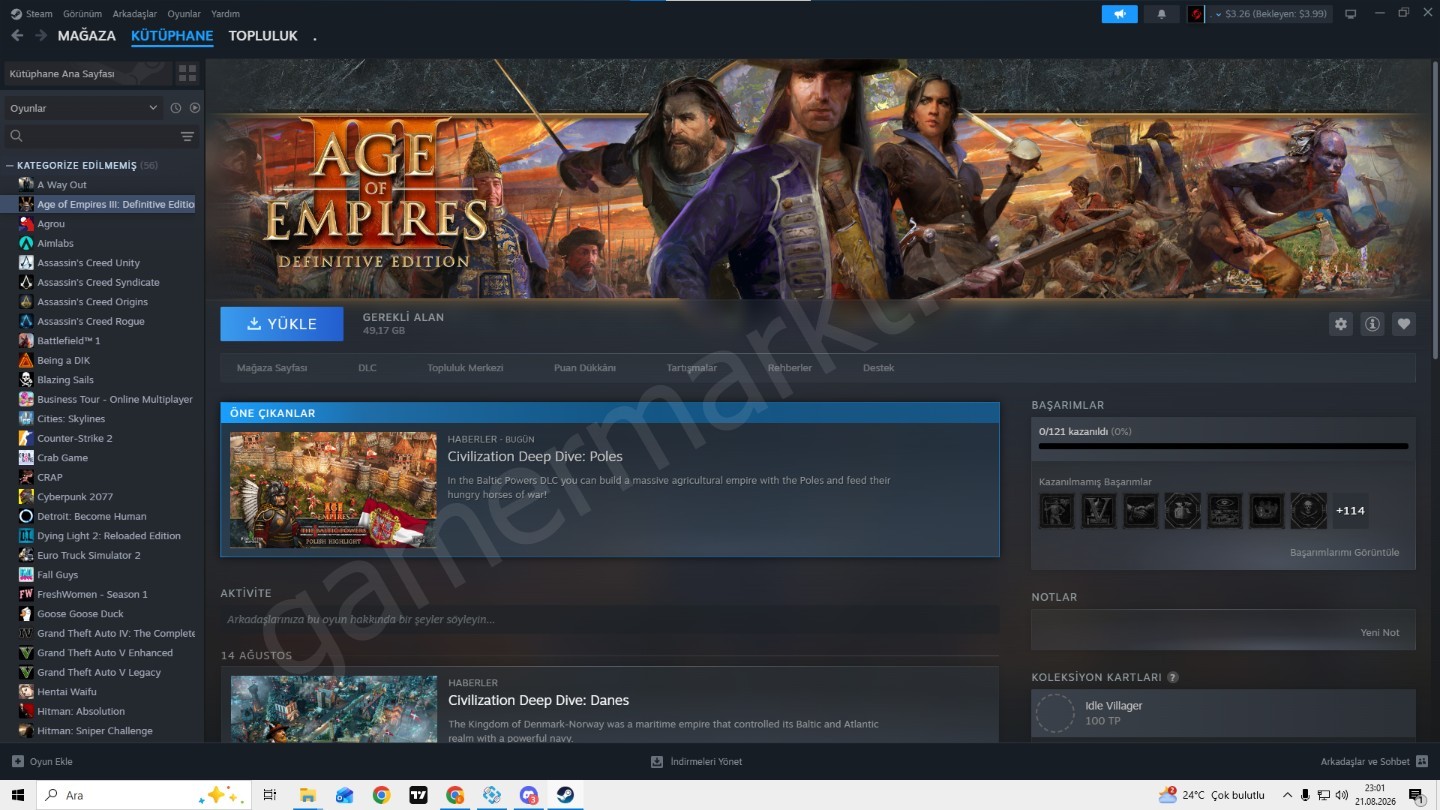Click the Windows taskbar search box
1440x810 pixels.
click(x=144, y=795)
